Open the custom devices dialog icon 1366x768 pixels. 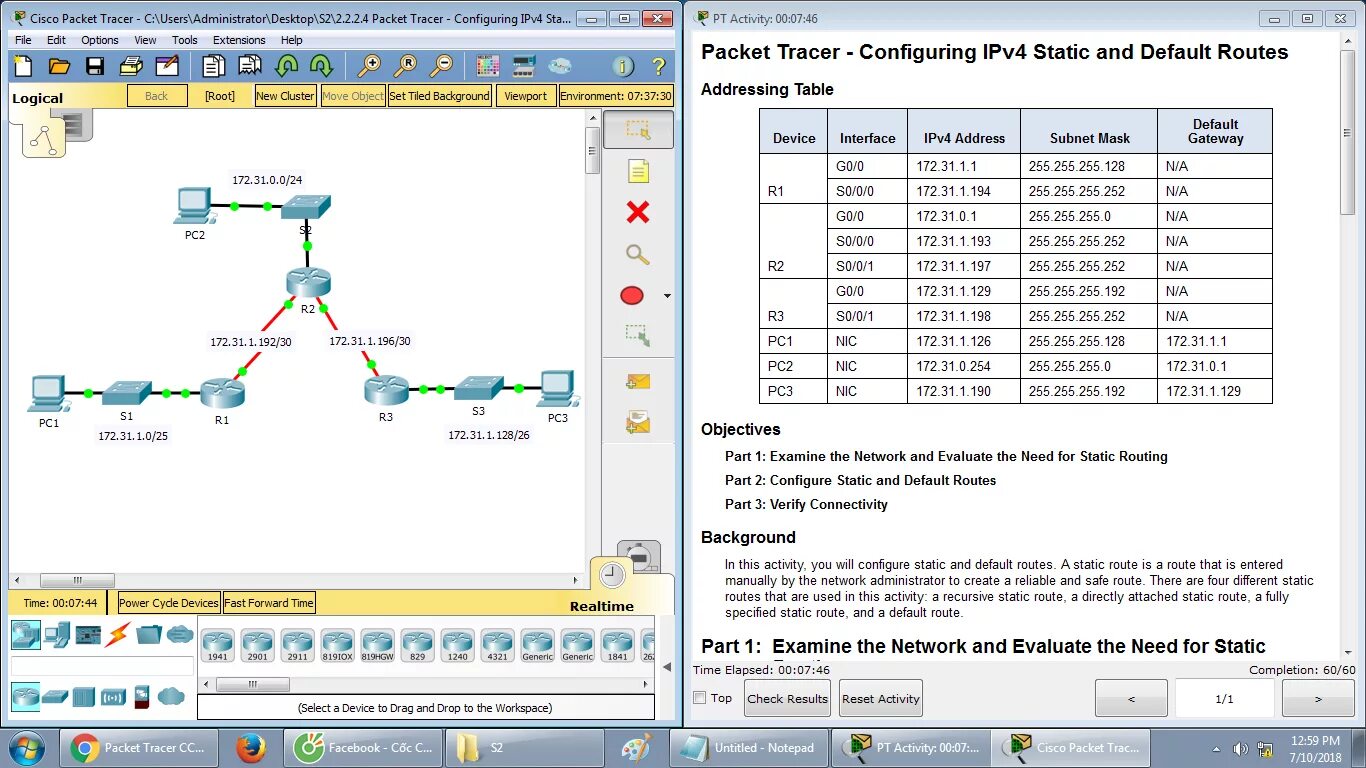pyautogui.click(x=524, y=67)
